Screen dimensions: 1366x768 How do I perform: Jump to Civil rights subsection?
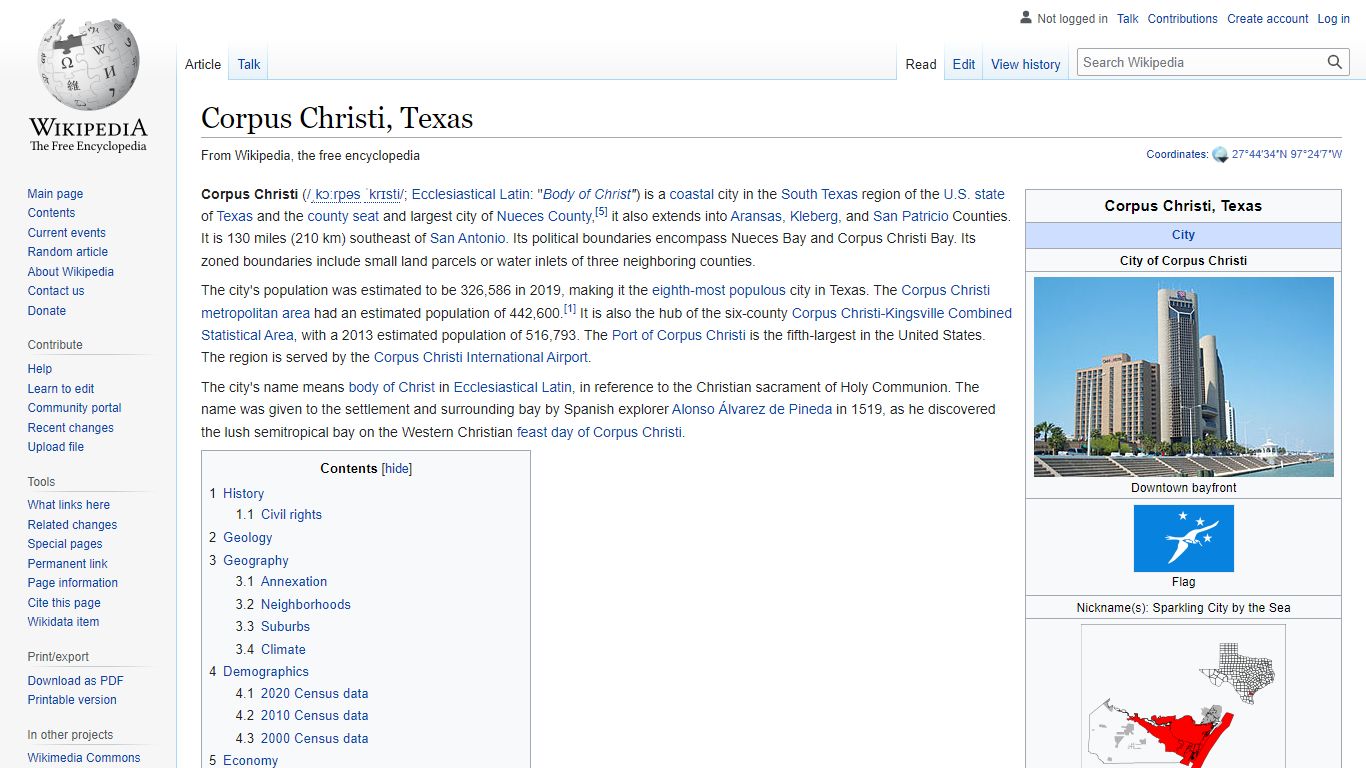291,514
